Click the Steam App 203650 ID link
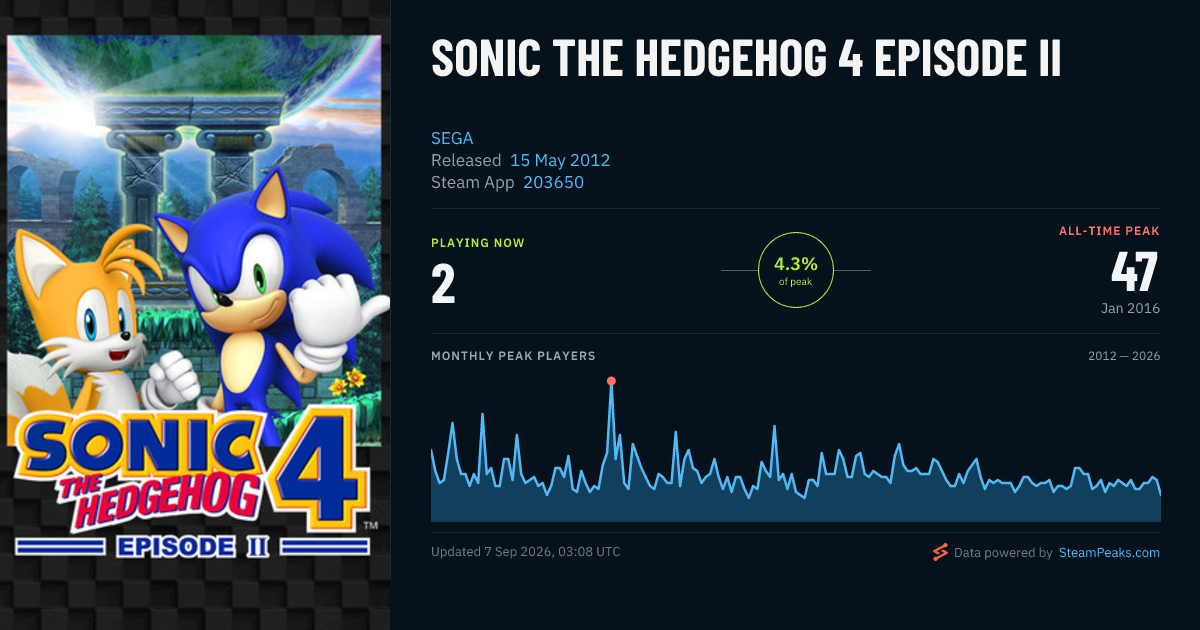The image size is (1200, 630). click(x=553, y=182)
